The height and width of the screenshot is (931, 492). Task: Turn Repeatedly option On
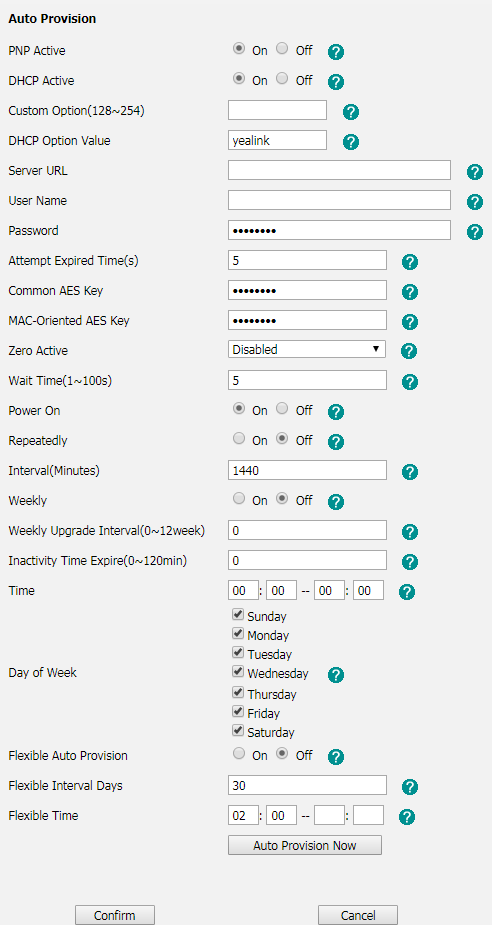pos(239,439)
